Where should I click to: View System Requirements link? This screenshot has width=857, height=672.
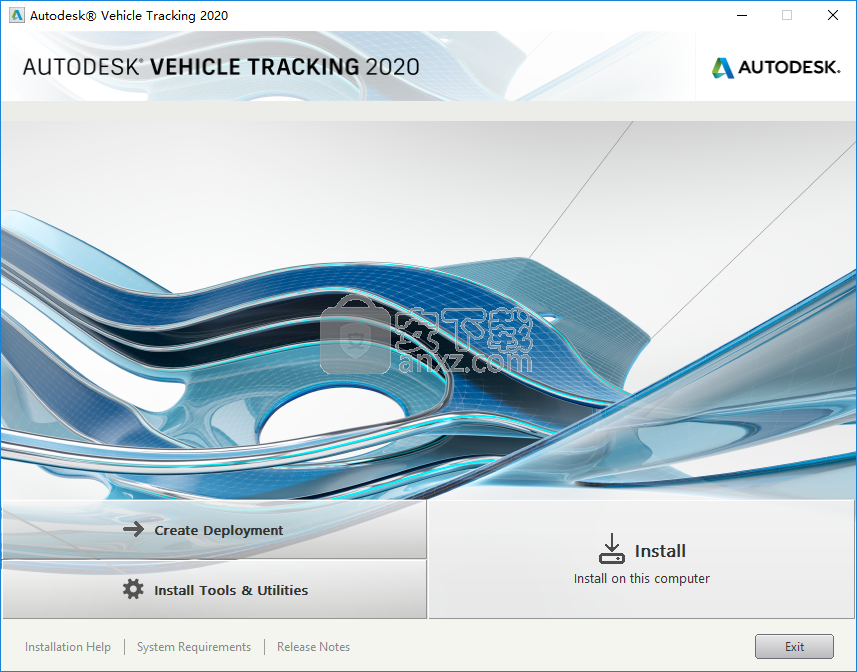coord(194,647)
